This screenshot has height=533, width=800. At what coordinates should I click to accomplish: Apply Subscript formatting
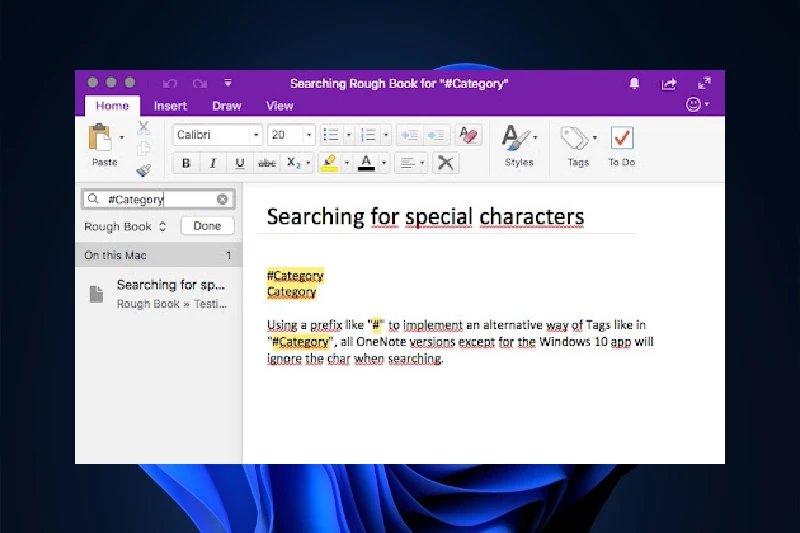tap(293, 163)
